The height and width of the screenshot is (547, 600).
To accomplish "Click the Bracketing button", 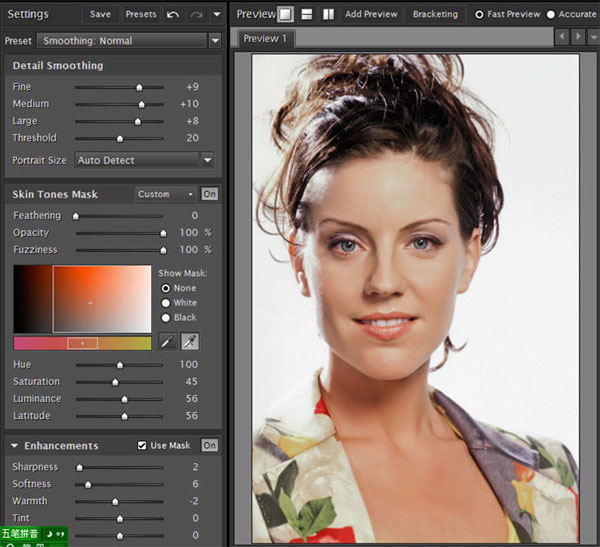I will [435, 14].
